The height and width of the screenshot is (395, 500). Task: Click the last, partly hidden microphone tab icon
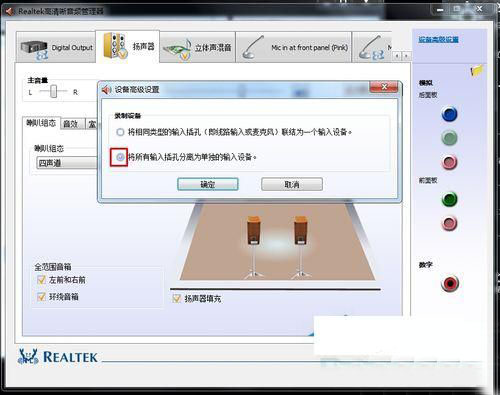click(372, 48)
